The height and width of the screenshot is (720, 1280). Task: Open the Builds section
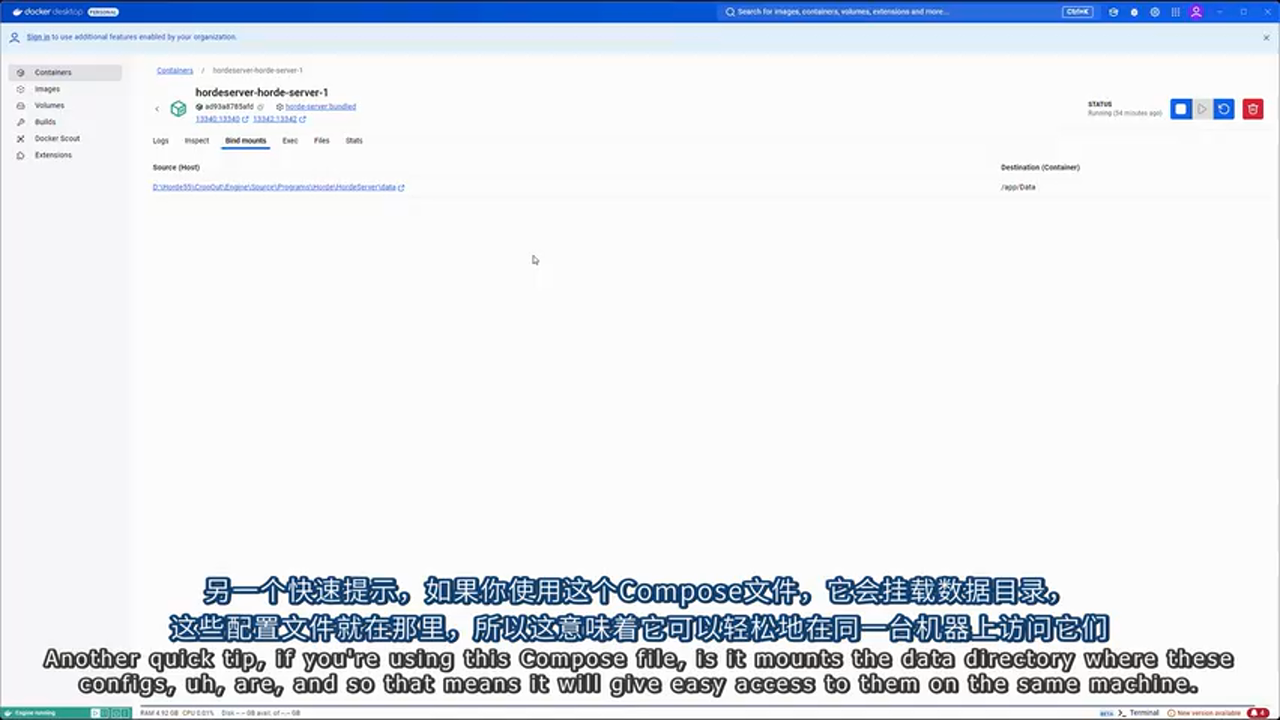click(x=45, y=121)
